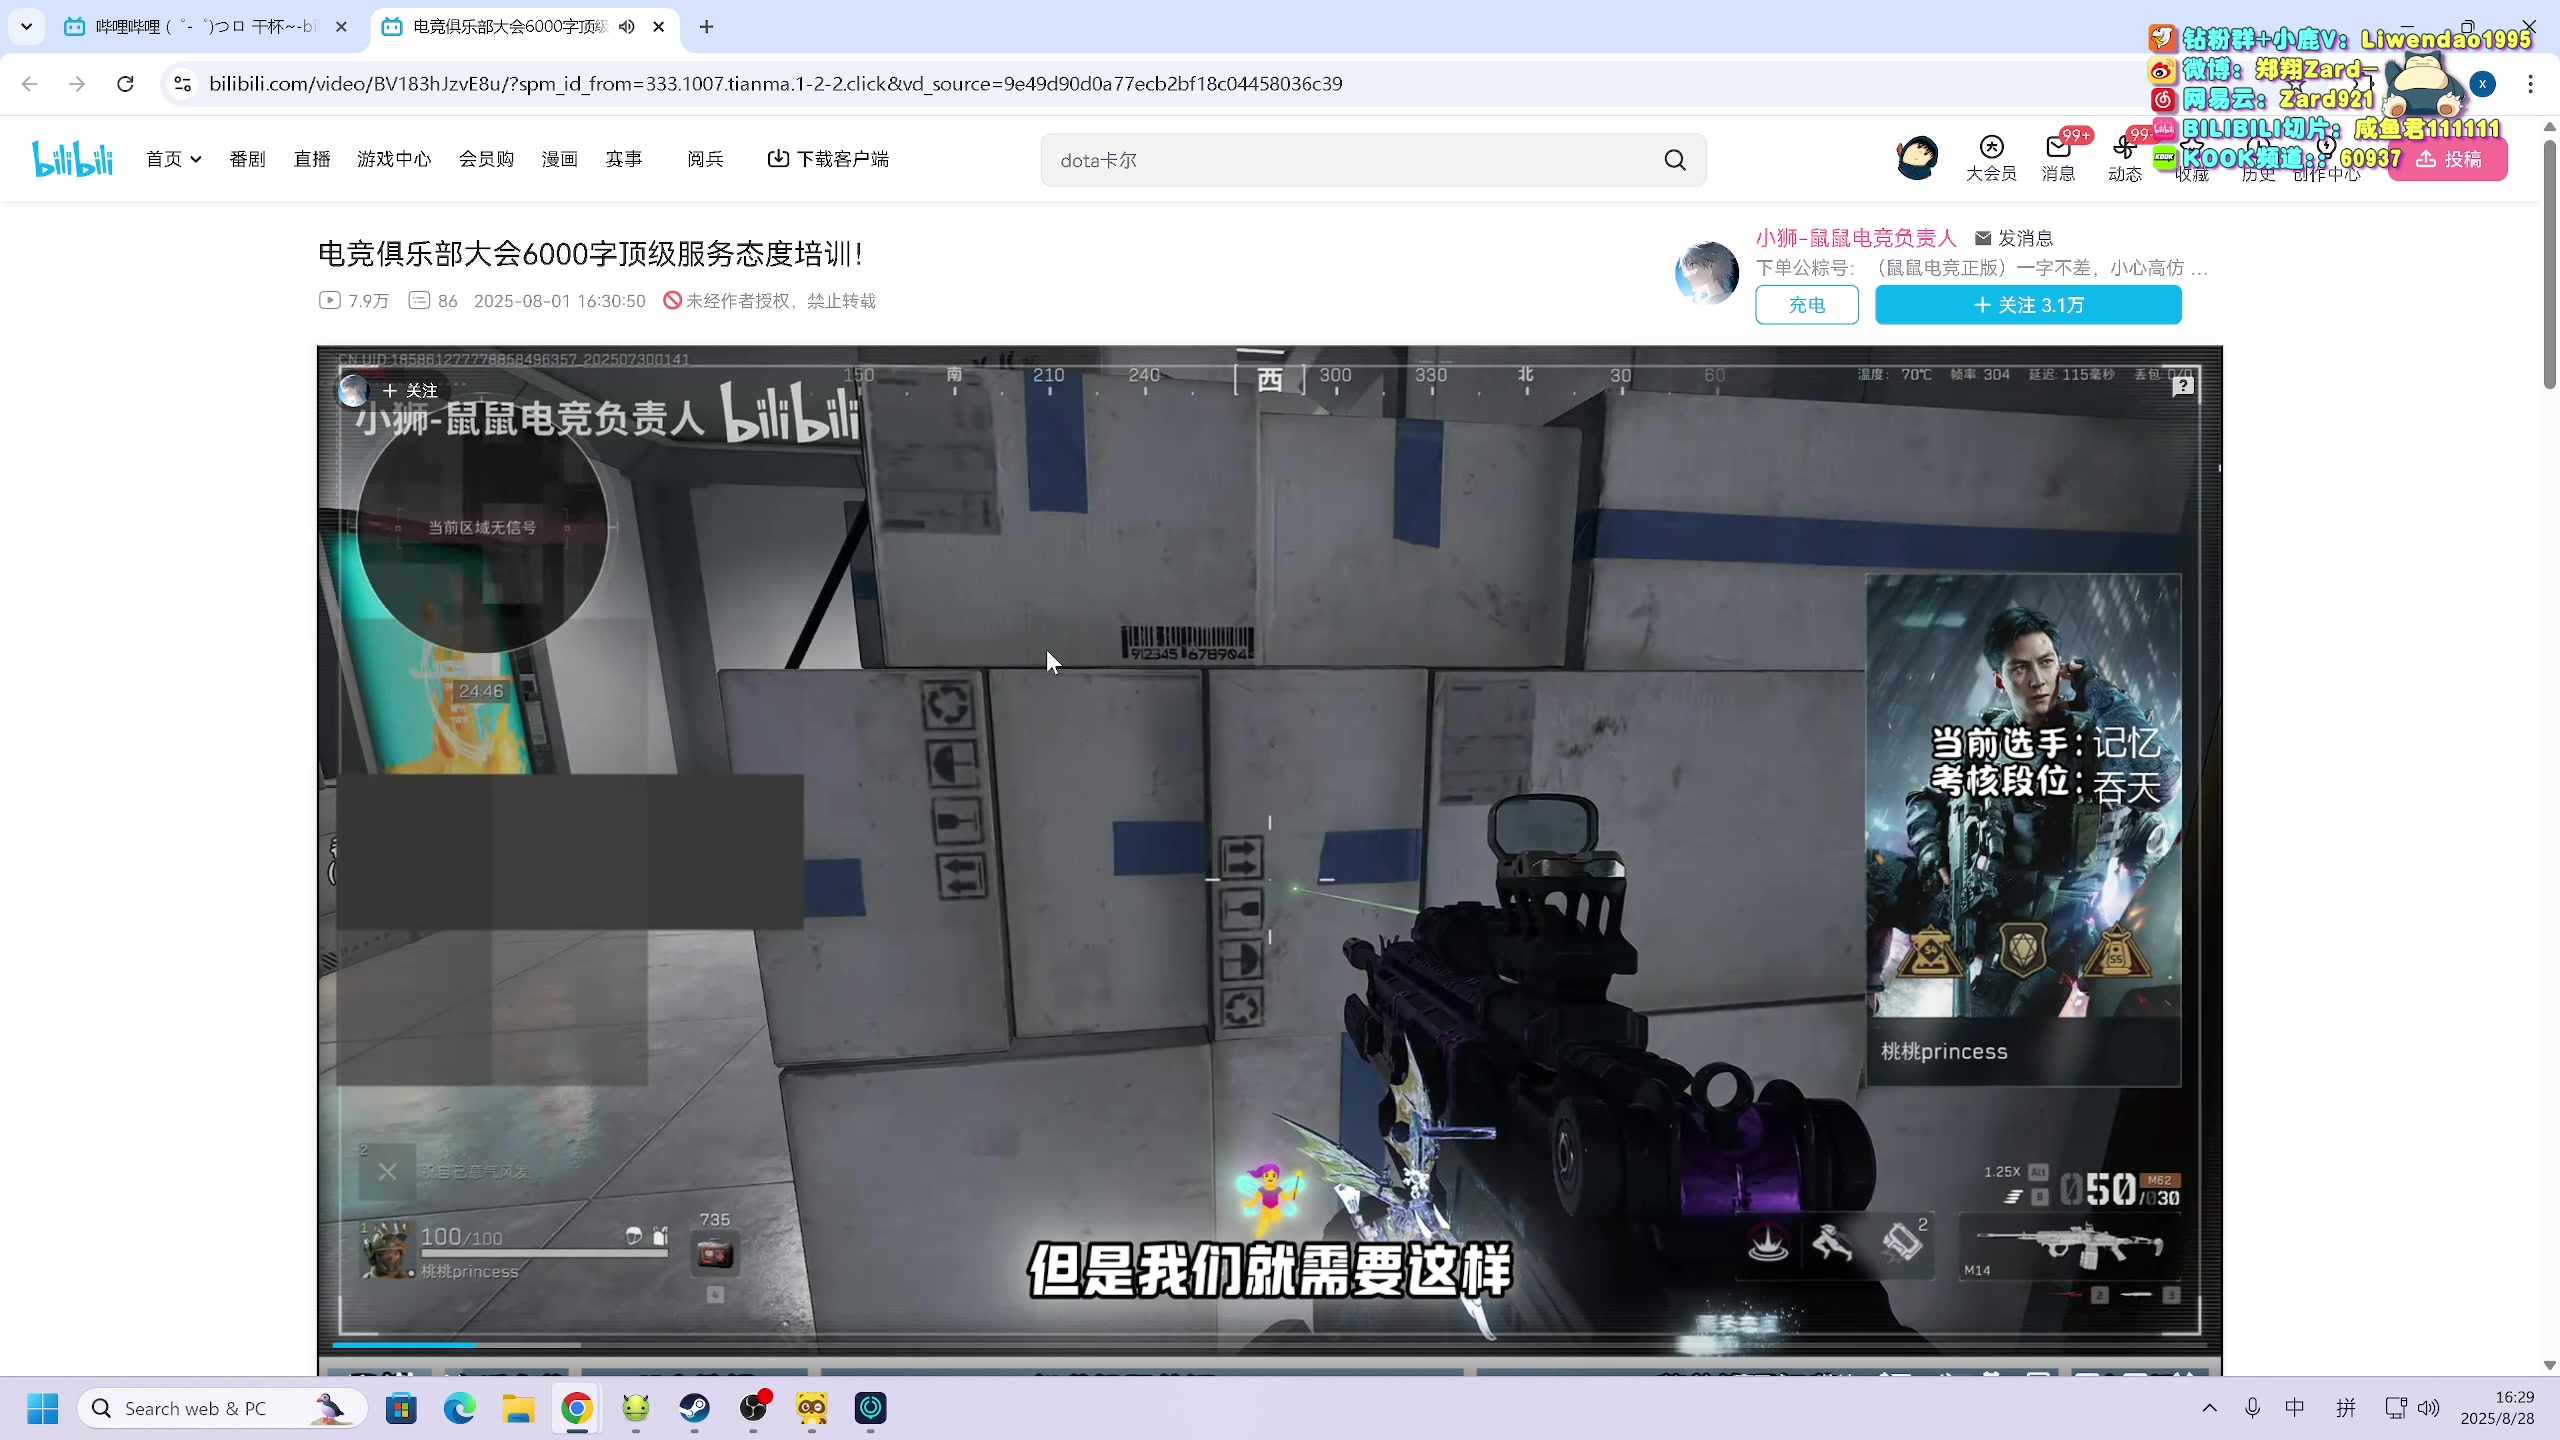This screenshot has height=1440, width=2560.
Task: Close the 电竞俱乐部大会 tab
Action: [658, 27]
